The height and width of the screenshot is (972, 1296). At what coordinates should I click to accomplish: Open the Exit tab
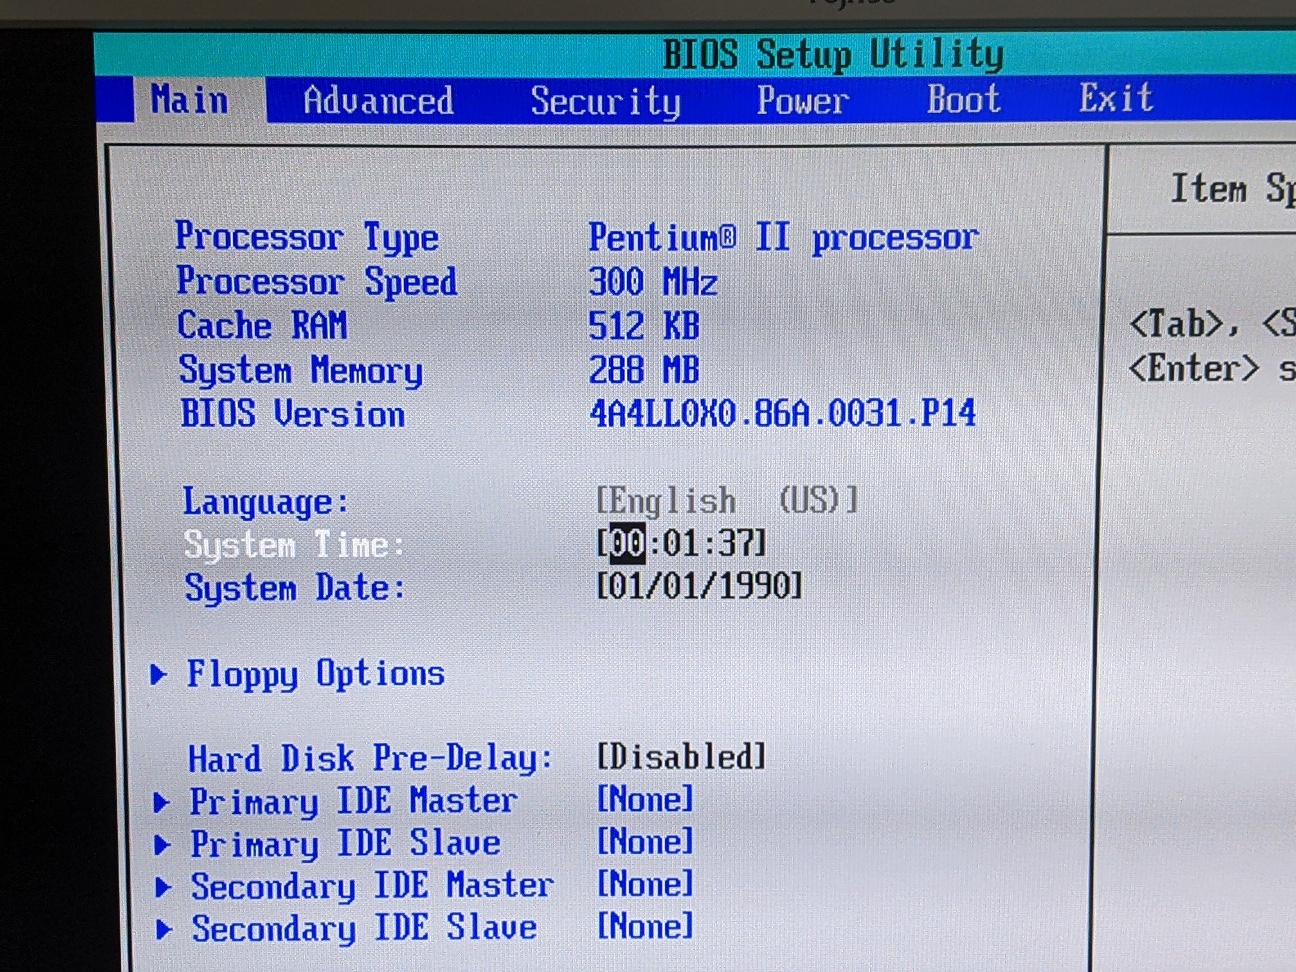(x=1116, y=98)
